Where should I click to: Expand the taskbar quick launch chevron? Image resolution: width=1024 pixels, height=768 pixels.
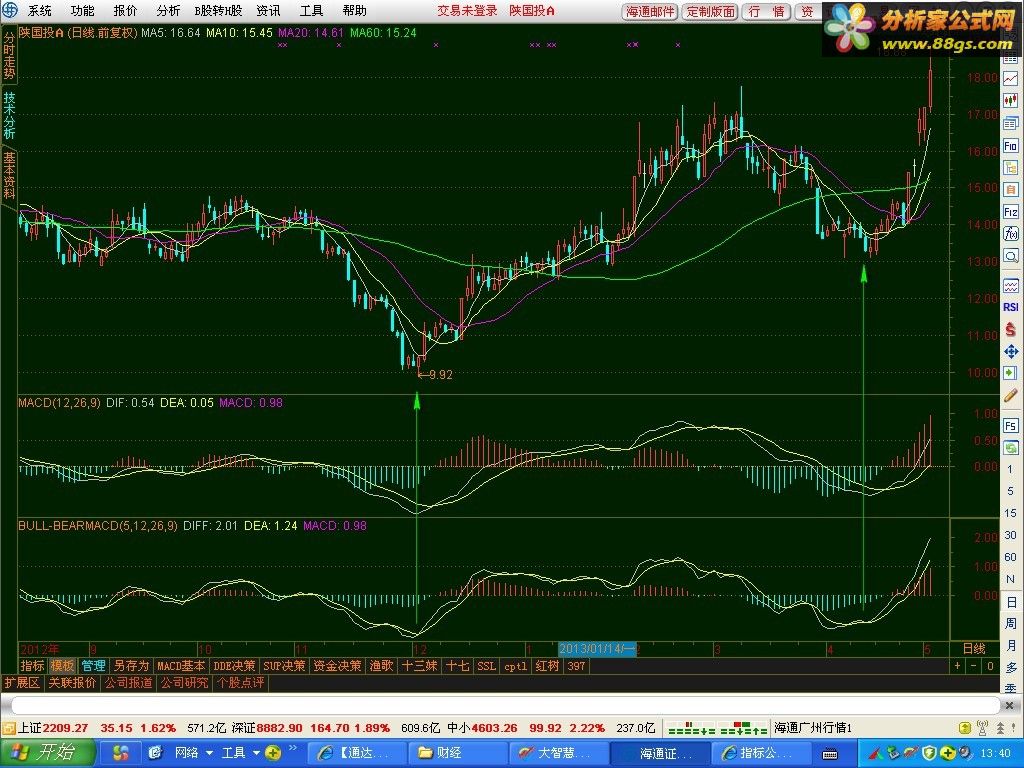pyautogui.click(x=293, y=748)
